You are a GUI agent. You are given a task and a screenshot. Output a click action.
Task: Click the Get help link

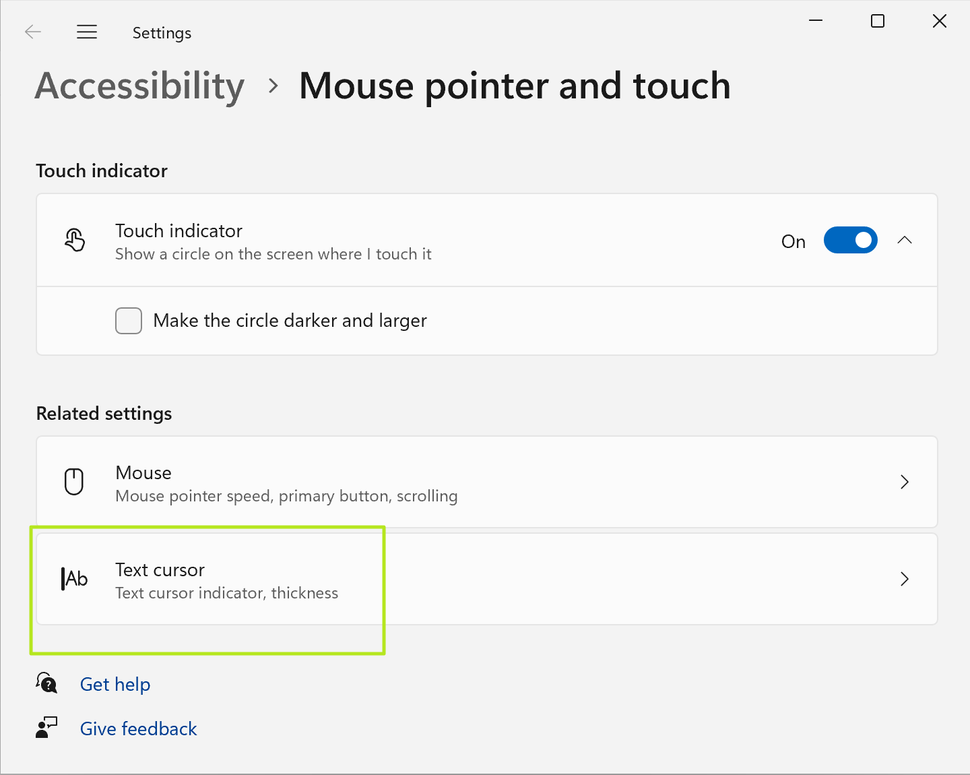tap(115, 684)
